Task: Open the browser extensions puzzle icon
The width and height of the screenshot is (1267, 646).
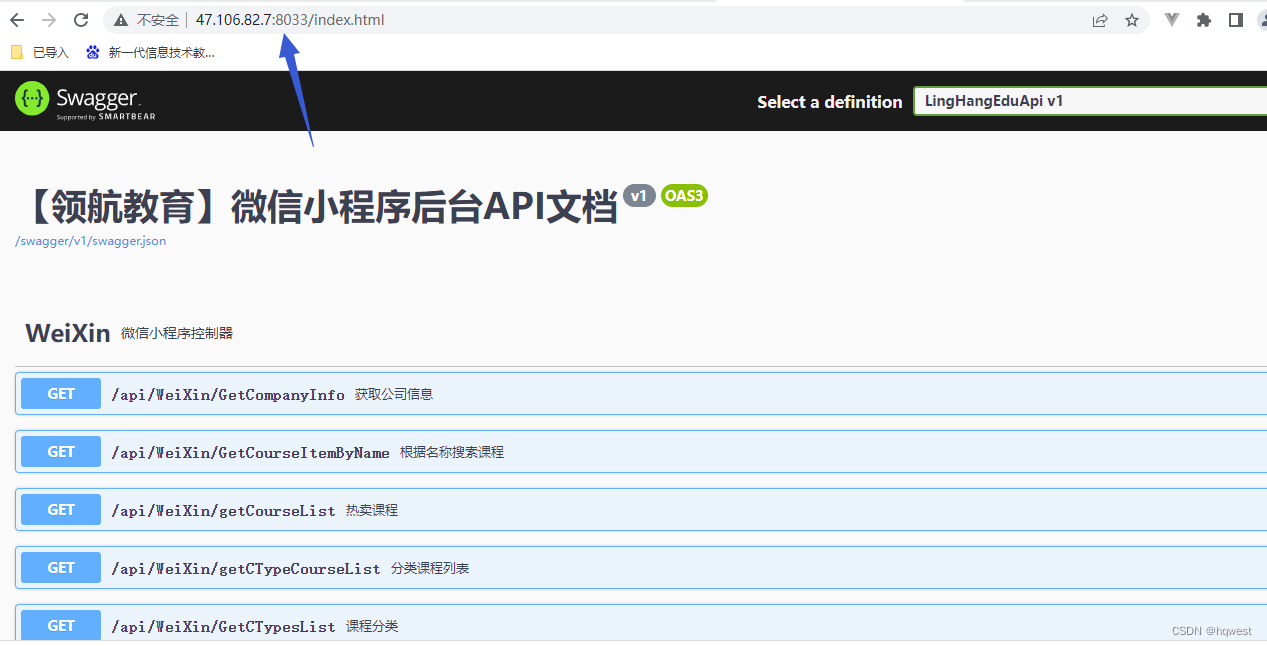Action: pos(1204,20)
